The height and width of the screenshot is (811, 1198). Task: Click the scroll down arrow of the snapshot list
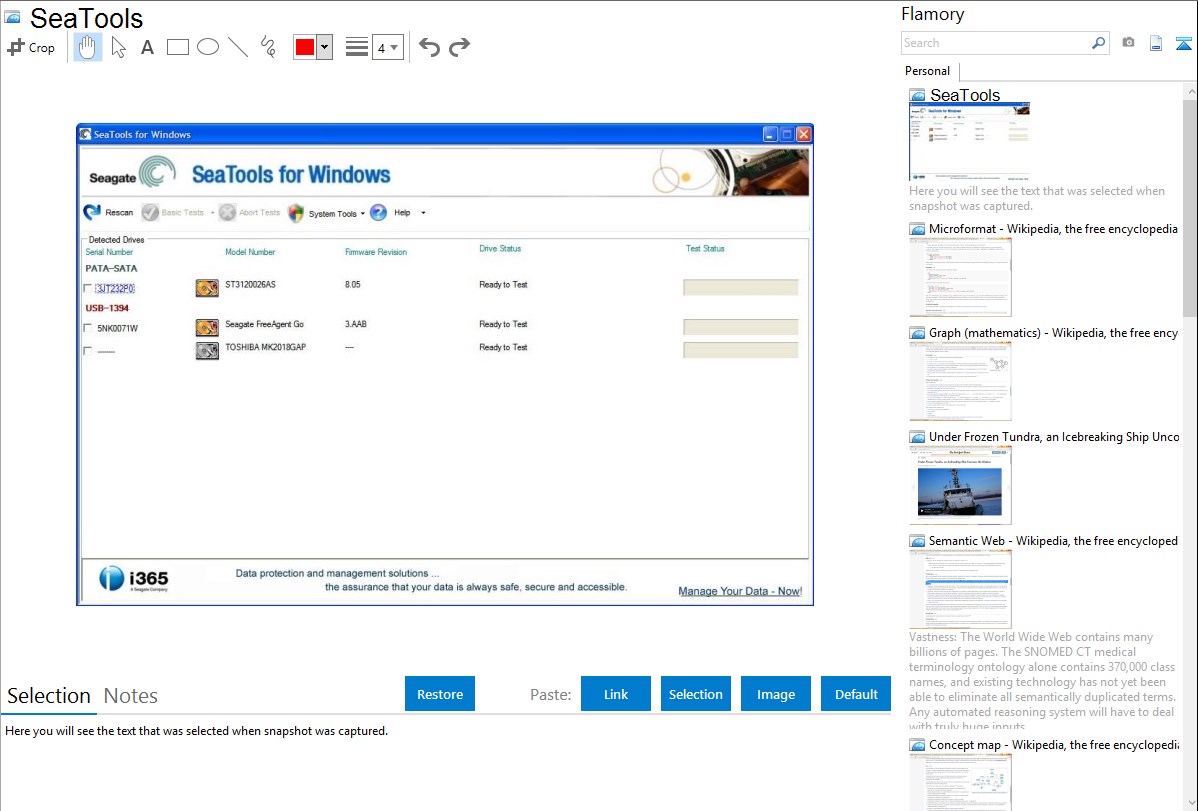click(1190, 803)
